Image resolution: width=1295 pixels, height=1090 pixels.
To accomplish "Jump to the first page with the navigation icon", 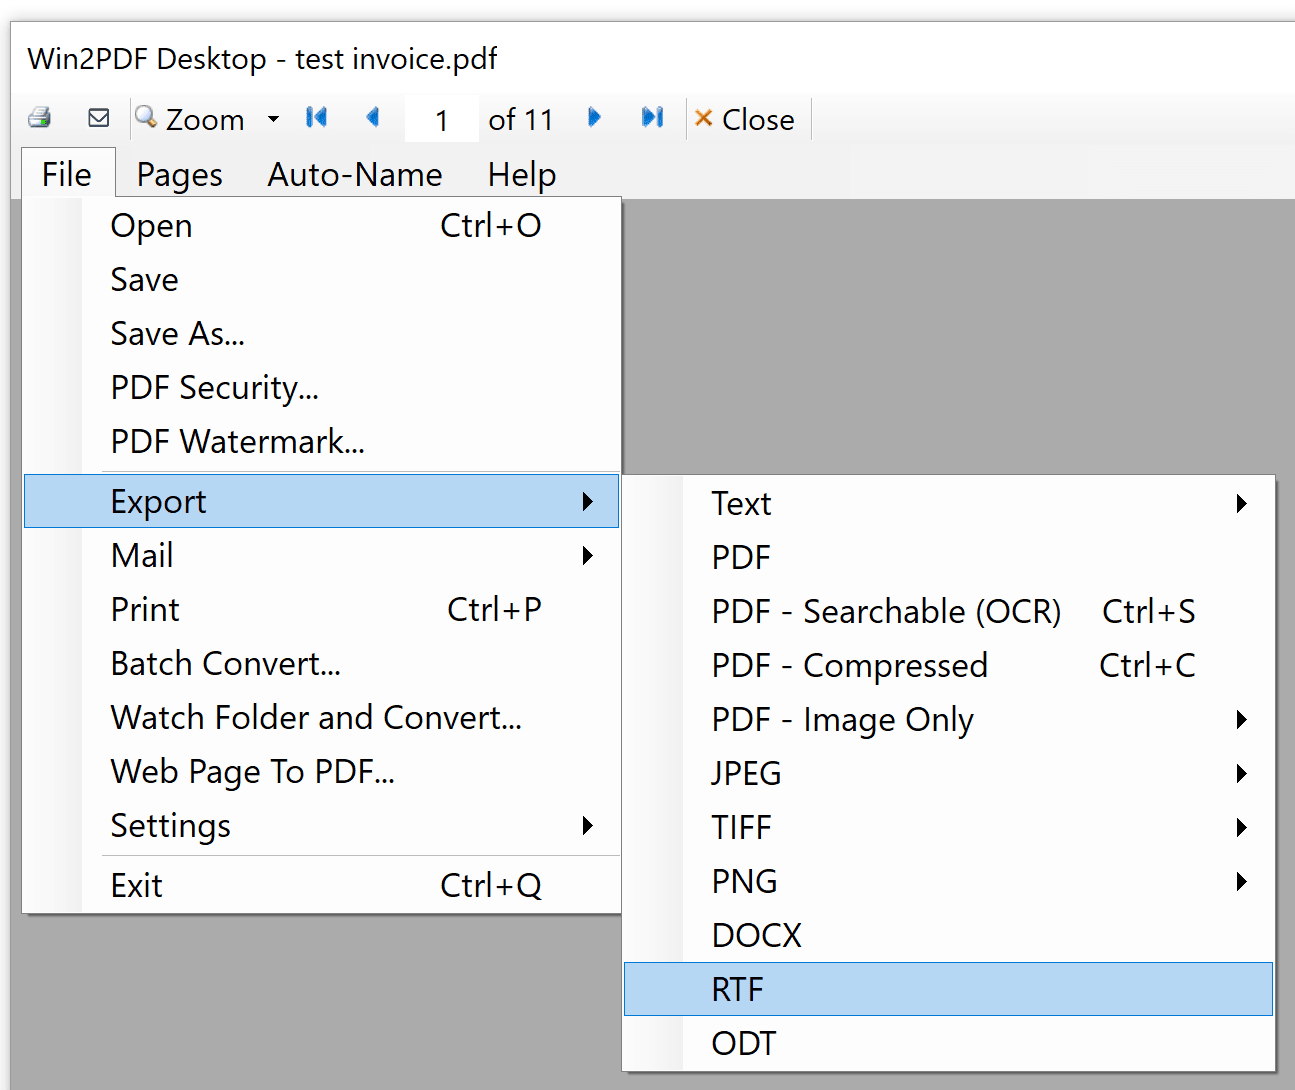I will click(316, 117).
